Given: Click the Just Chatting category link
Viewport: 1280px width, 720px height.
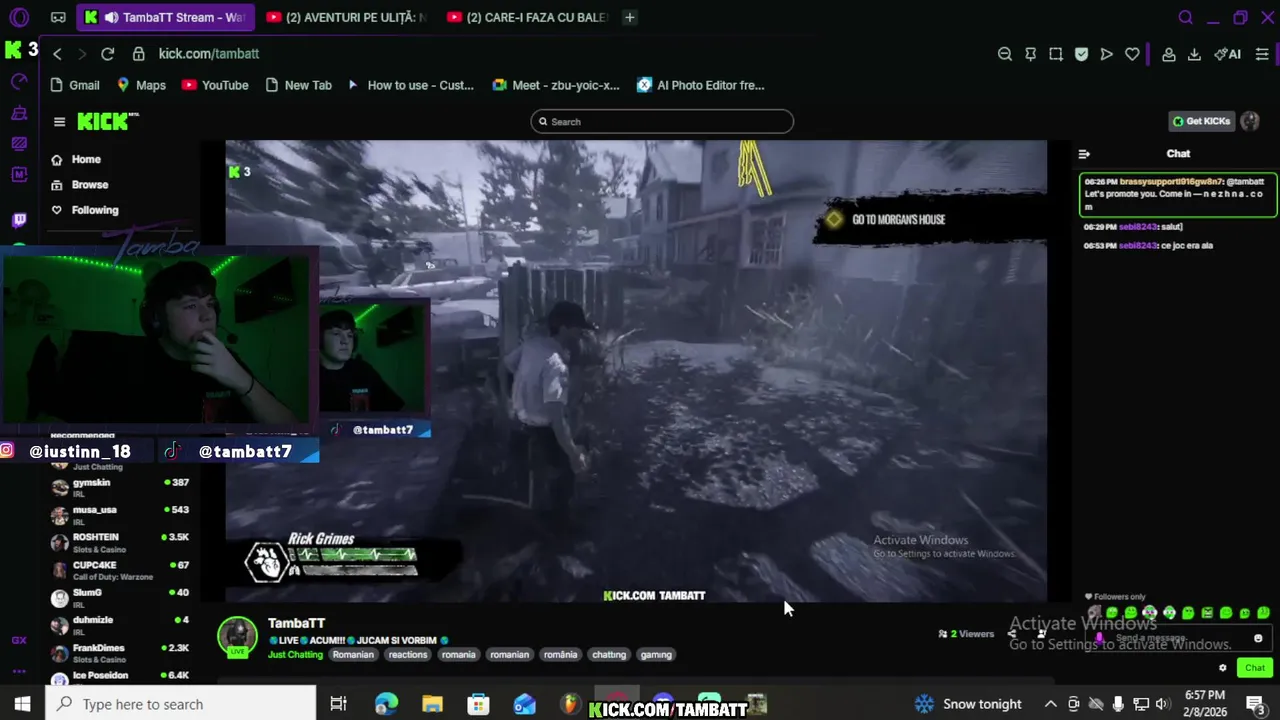Looking at the screenshot, I should pyautogui.click(x=295, y=655).
